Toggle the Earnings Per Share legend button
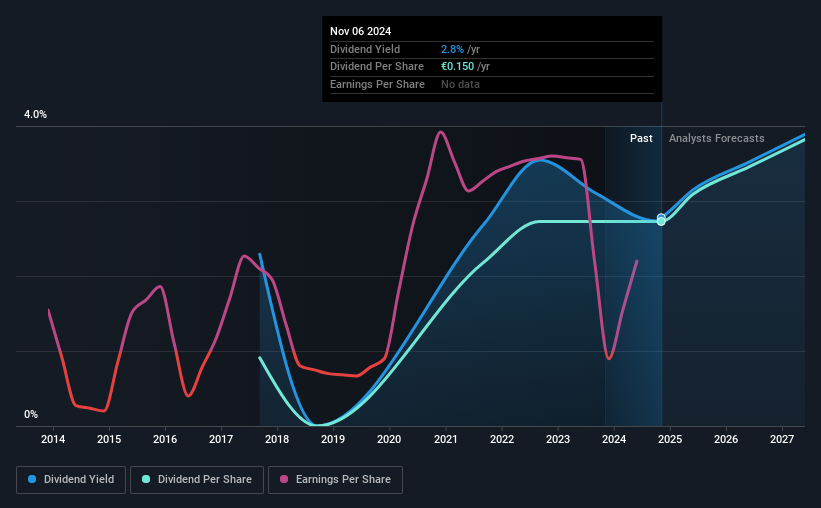This screenshot has height=508, width=821. (x=335, y=480)
